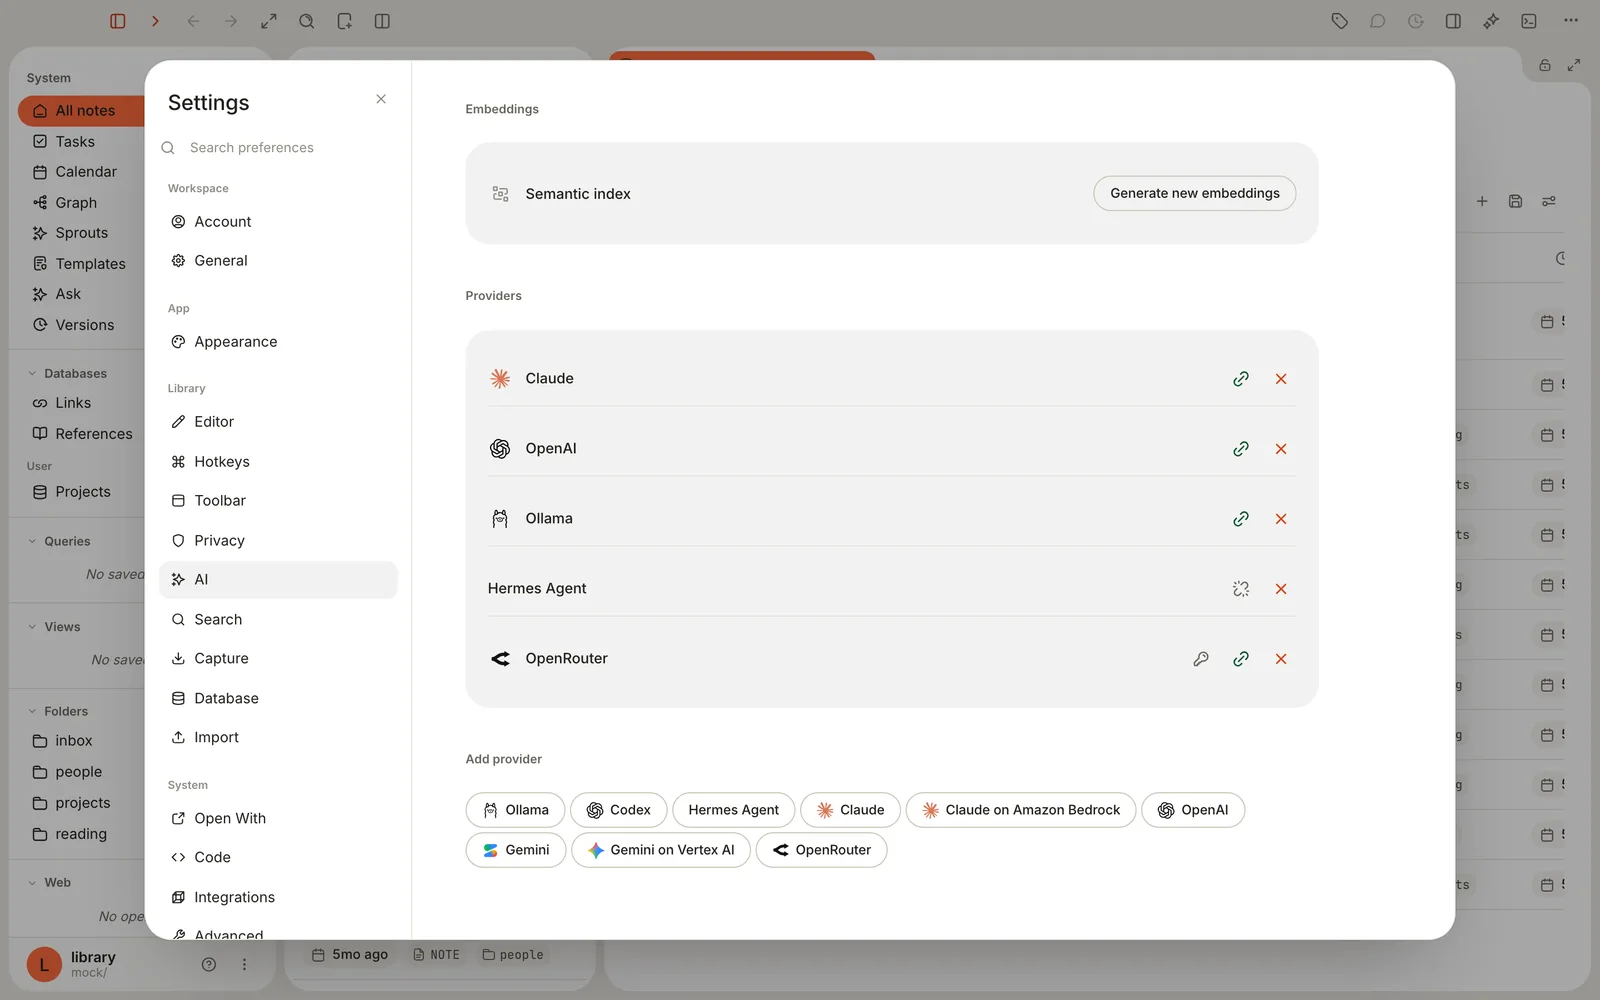
Task: Open the Graph view in sidebar
Action: [x=76, y=203]
